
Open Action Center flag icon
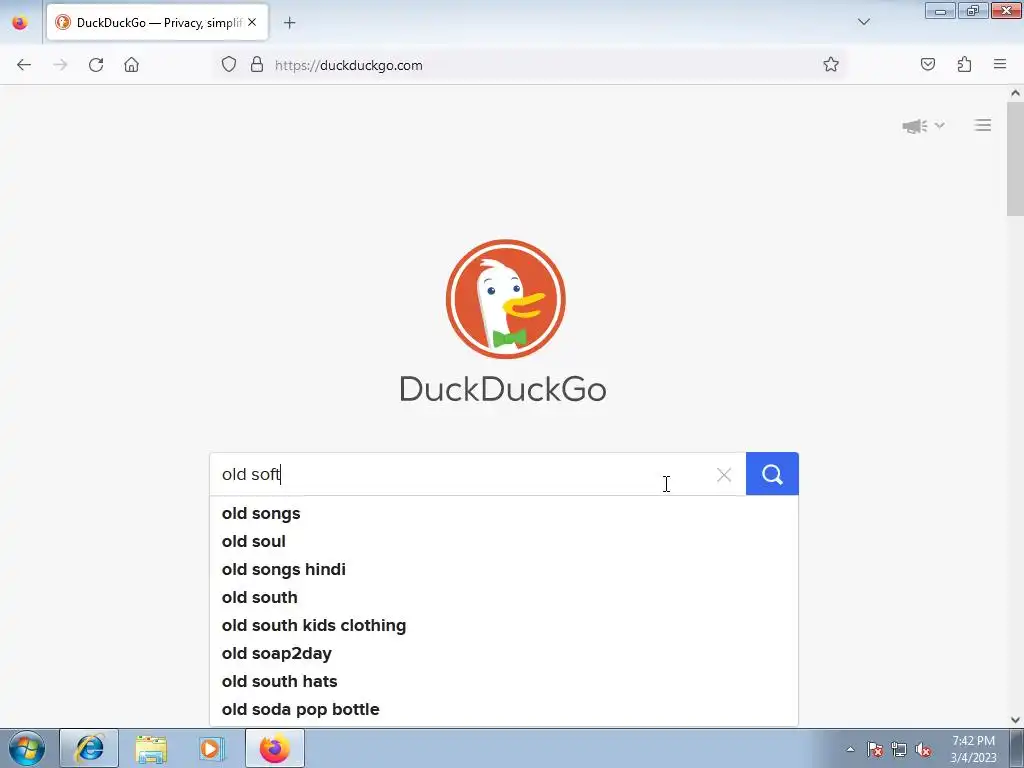[875, 749]
